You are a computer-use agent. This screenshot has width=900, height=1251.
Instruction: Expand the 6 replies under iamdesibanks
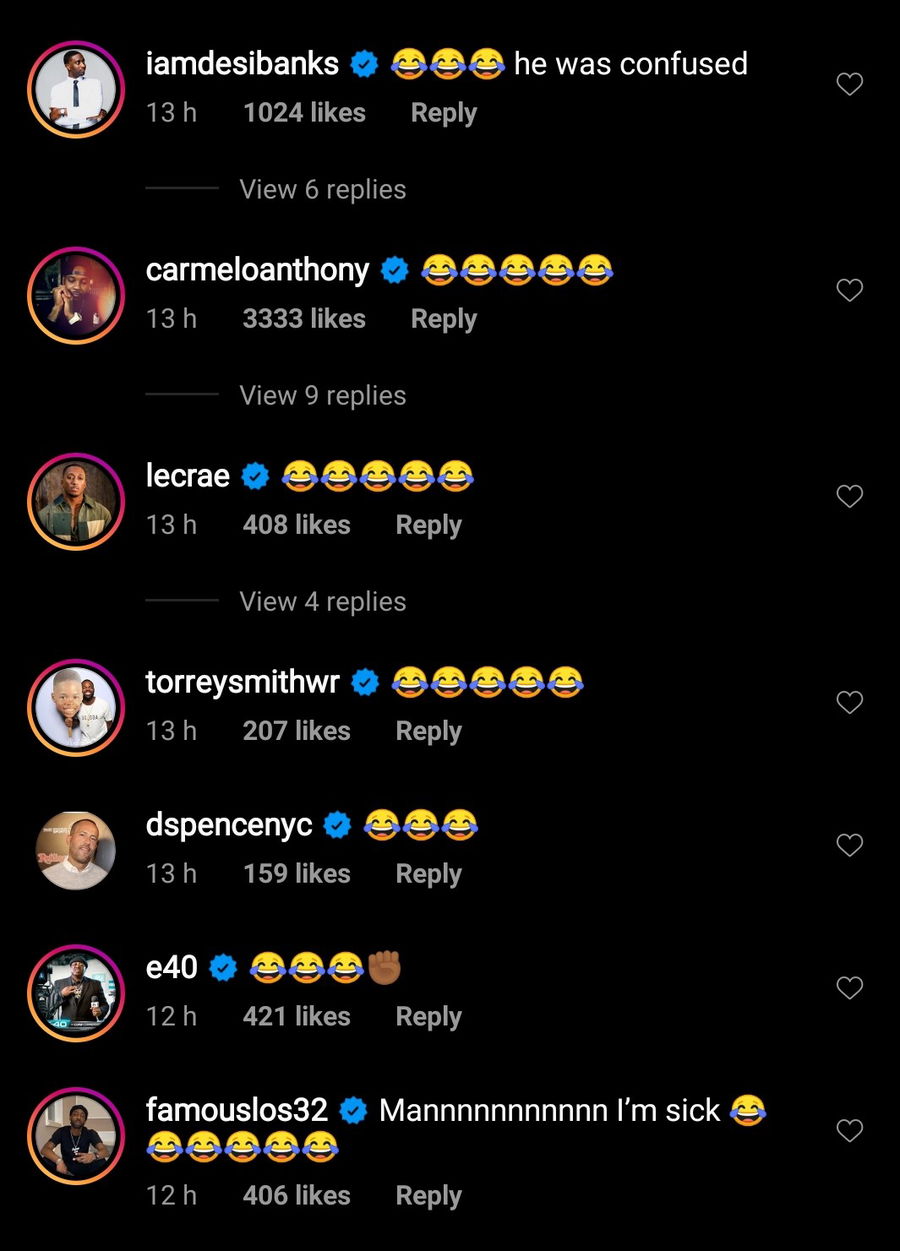point(322,190)
